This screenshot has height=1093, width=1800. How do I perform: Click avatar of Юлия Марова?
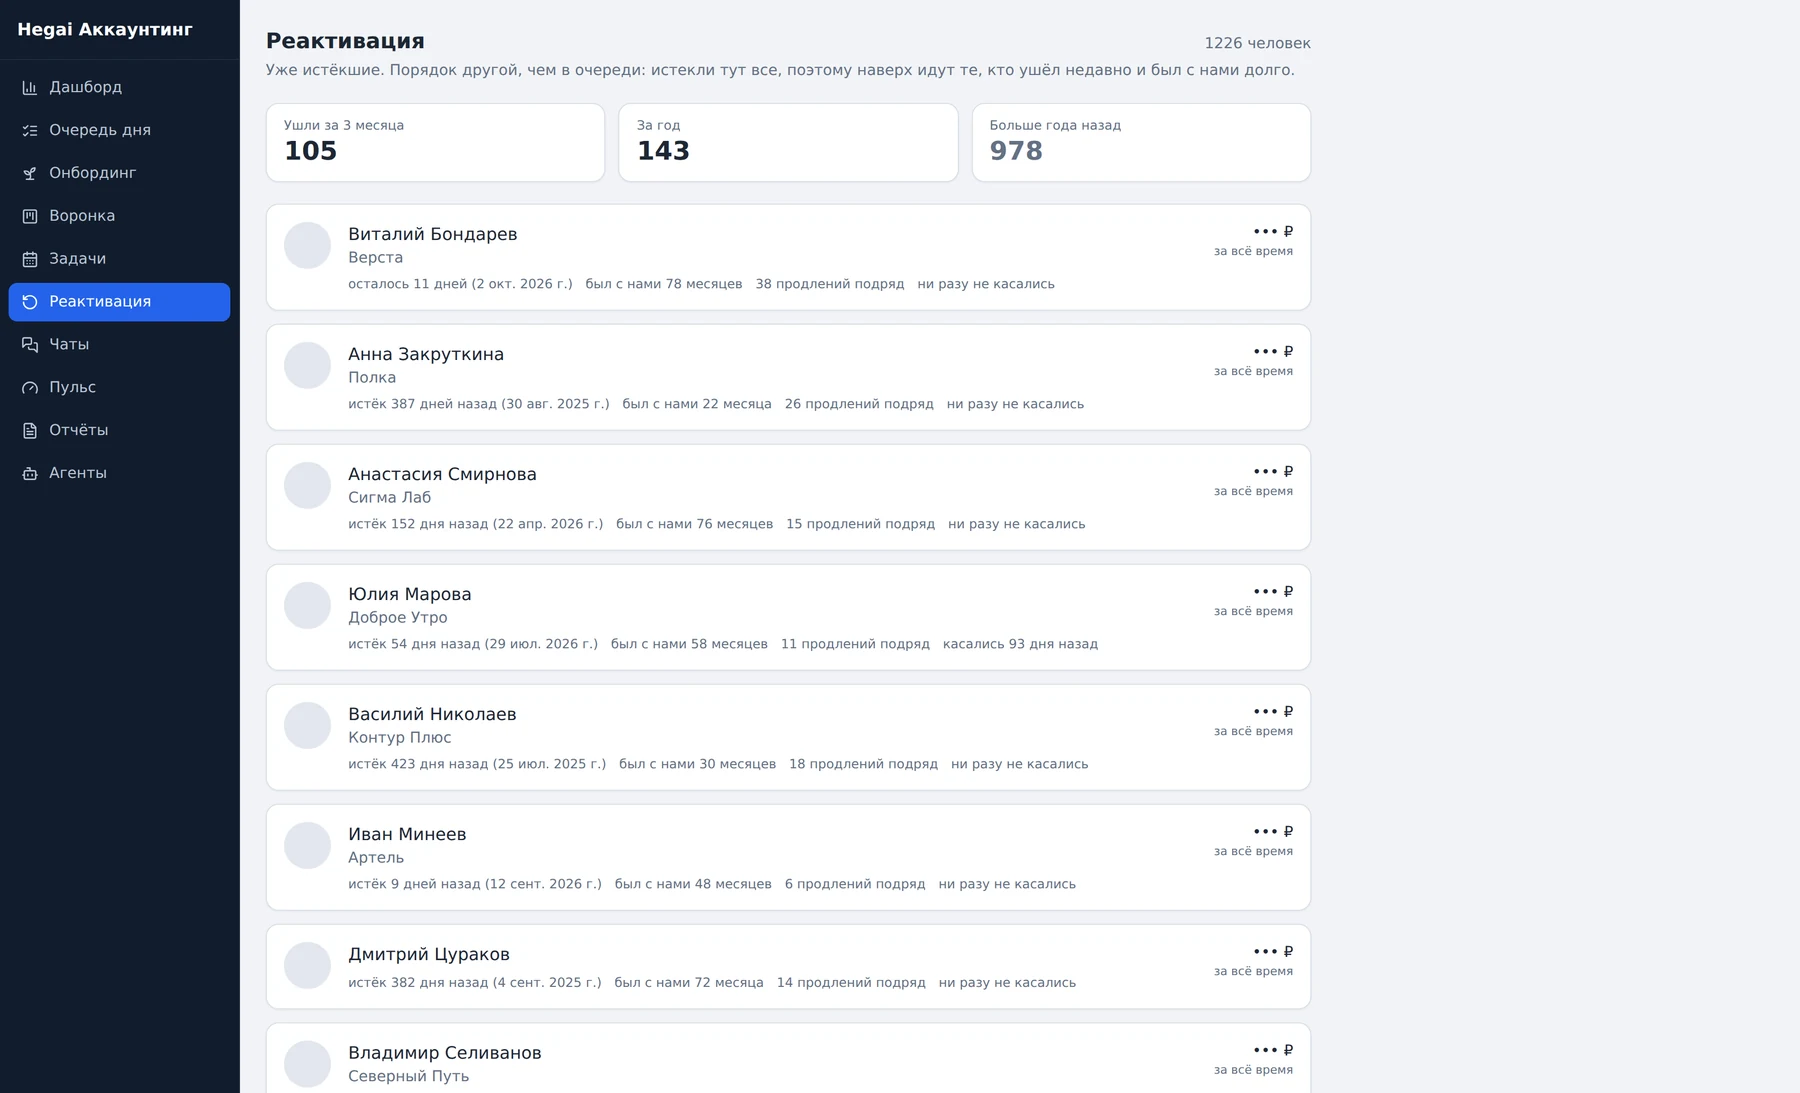coord(307,605)
